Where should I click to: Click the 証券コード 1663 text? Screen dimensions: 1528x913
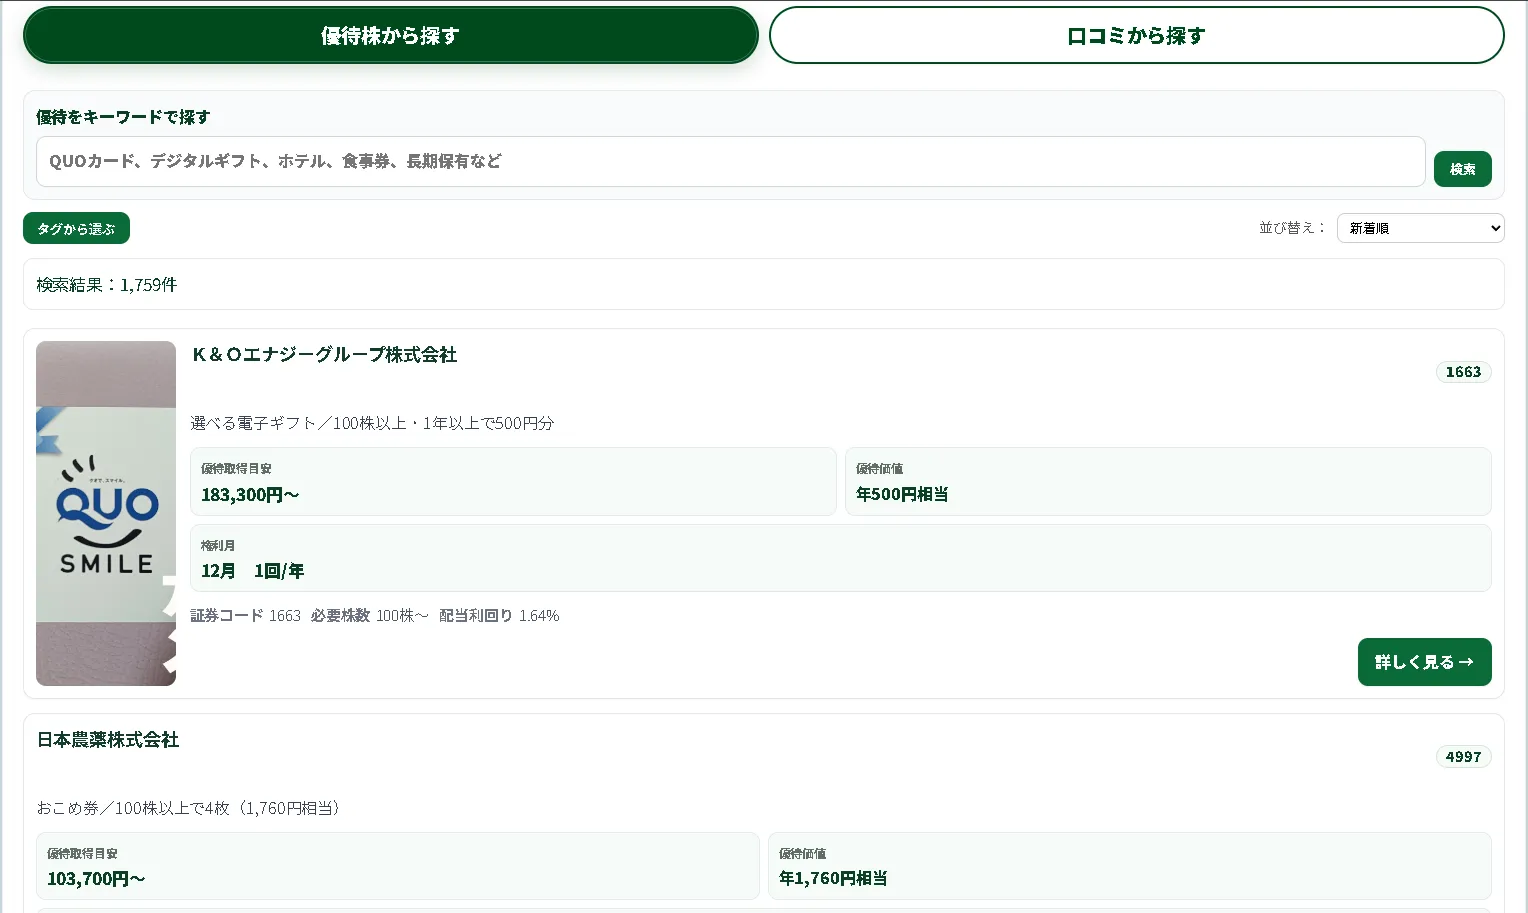click(245, 616)
